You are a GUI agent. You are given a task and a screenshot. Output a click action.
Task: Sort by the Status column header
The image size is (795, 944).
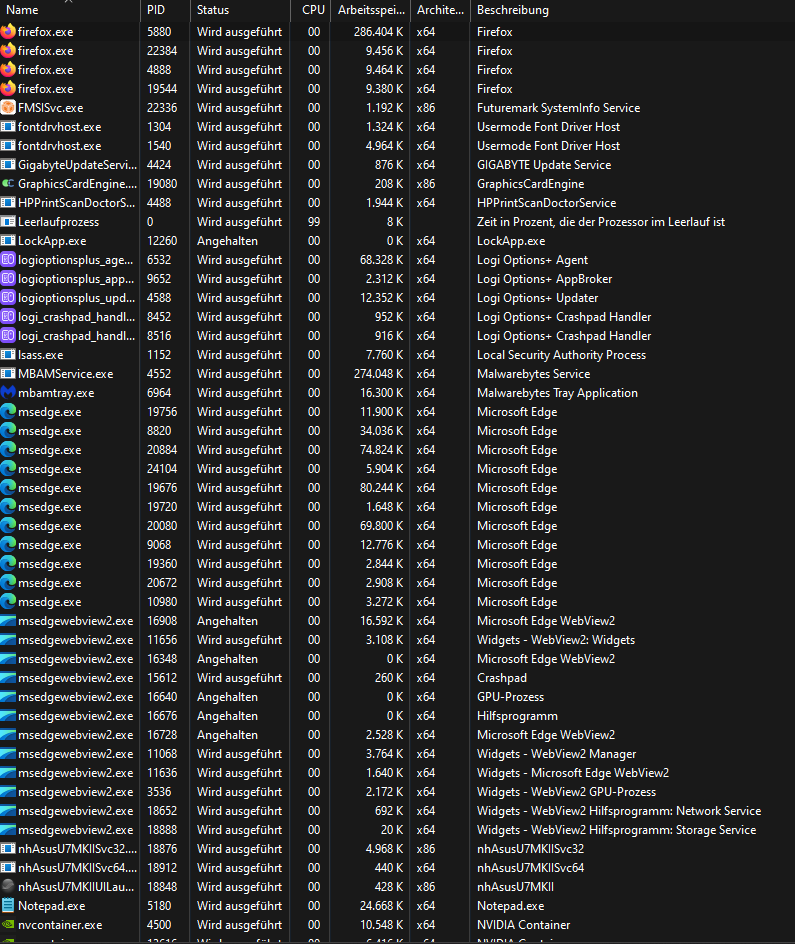point(240,10)
